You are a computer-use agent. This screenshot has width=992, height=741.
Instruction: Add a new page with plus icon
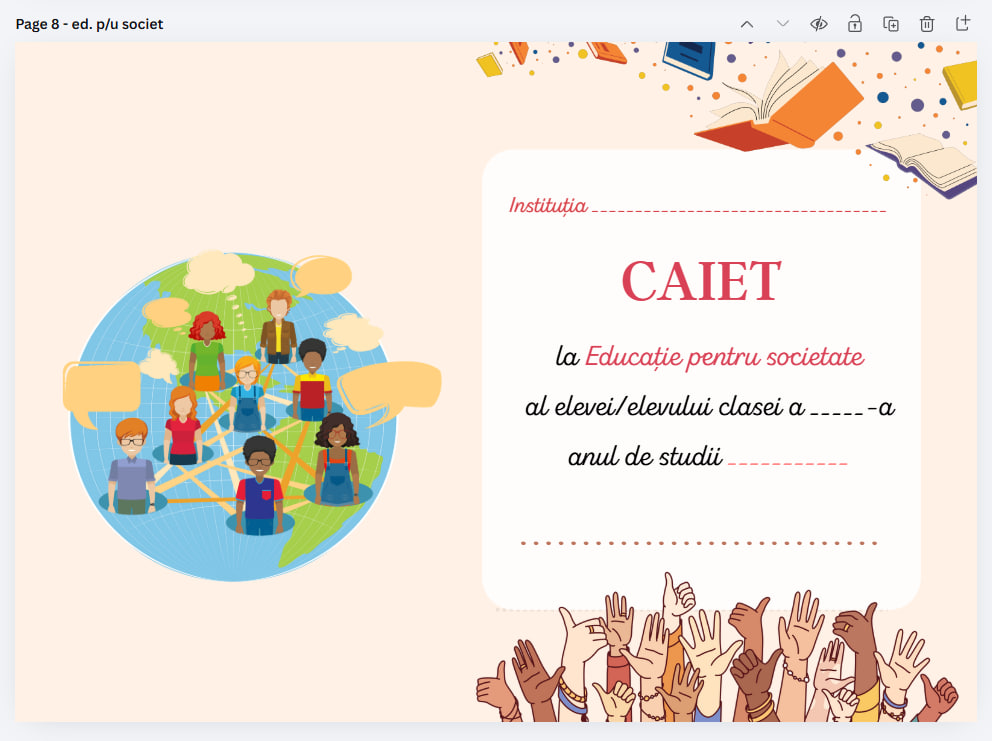[963, 24]
